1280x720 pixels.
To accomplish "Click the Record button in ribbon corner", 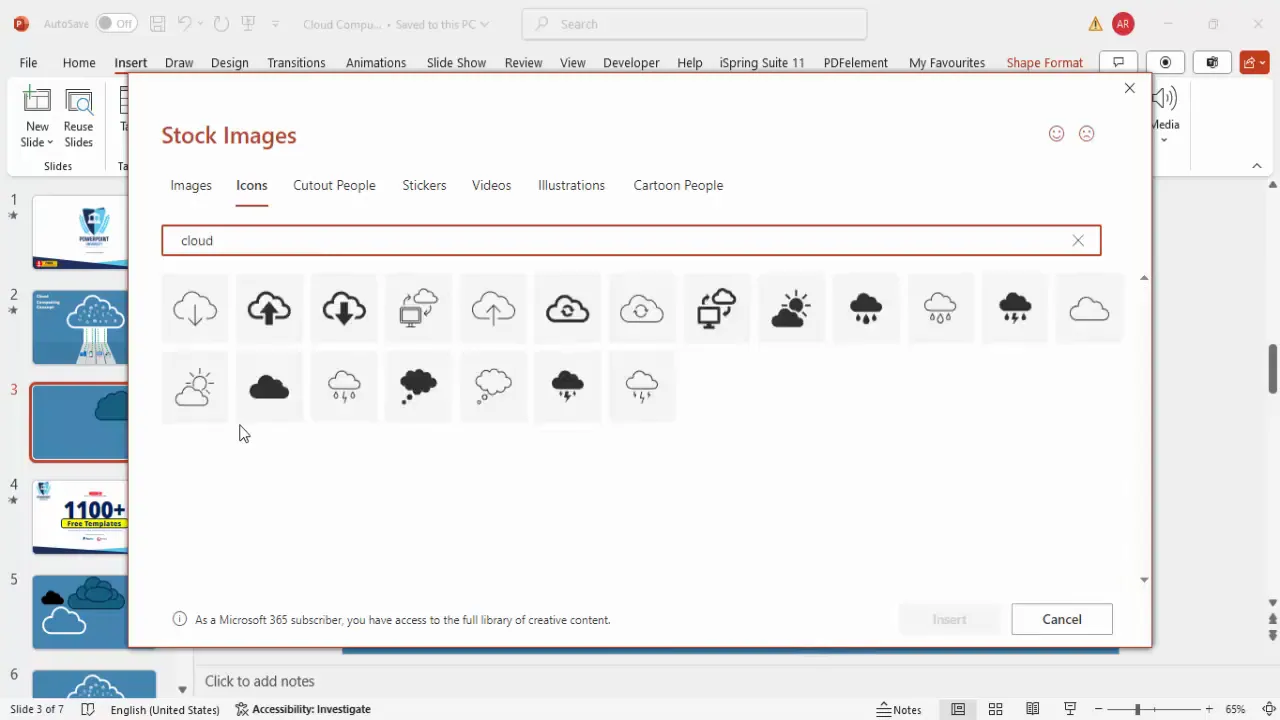I will (x=1165, y=62).
